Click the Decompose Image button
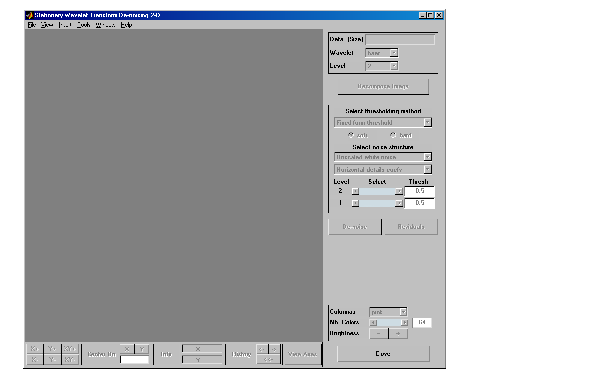Image resolution: width=600 pixels, height=374 pixels. tap(383, 87)
